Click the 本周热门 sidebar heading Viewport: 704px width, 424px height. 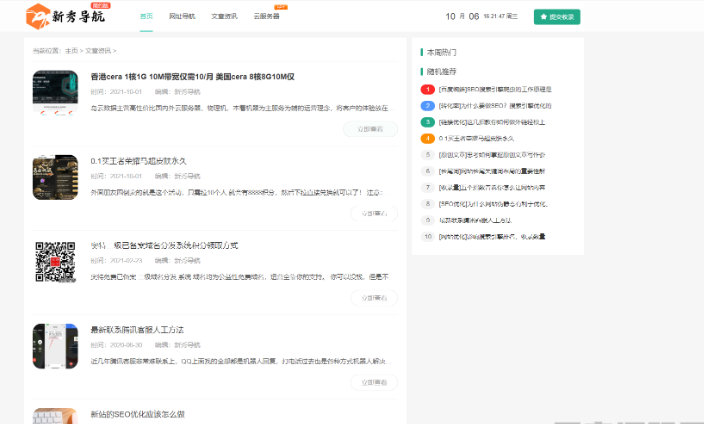pyautogui.click(x=441, y=52)
